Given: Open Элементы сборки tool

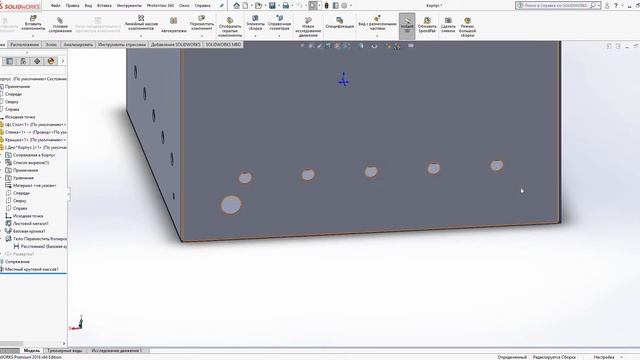Looking at the screenshot, I should point(256,23).
